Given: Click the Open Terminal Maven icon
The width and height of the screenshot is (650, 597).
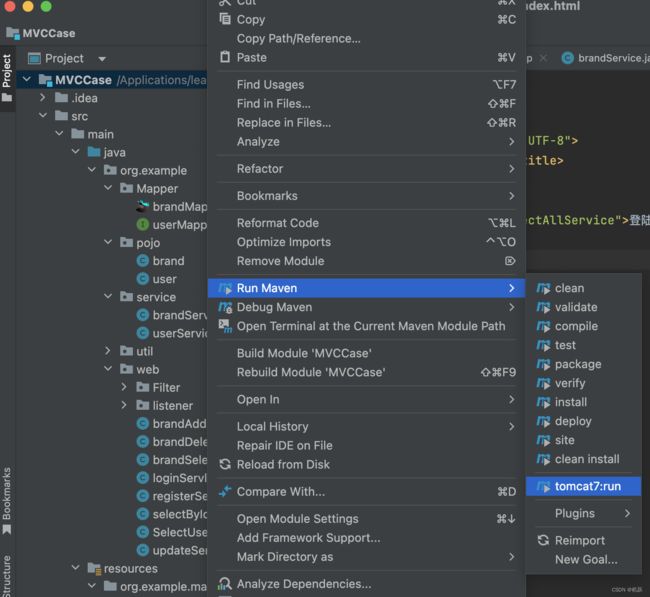Looking at the screenshot, I should coord(225,326).
